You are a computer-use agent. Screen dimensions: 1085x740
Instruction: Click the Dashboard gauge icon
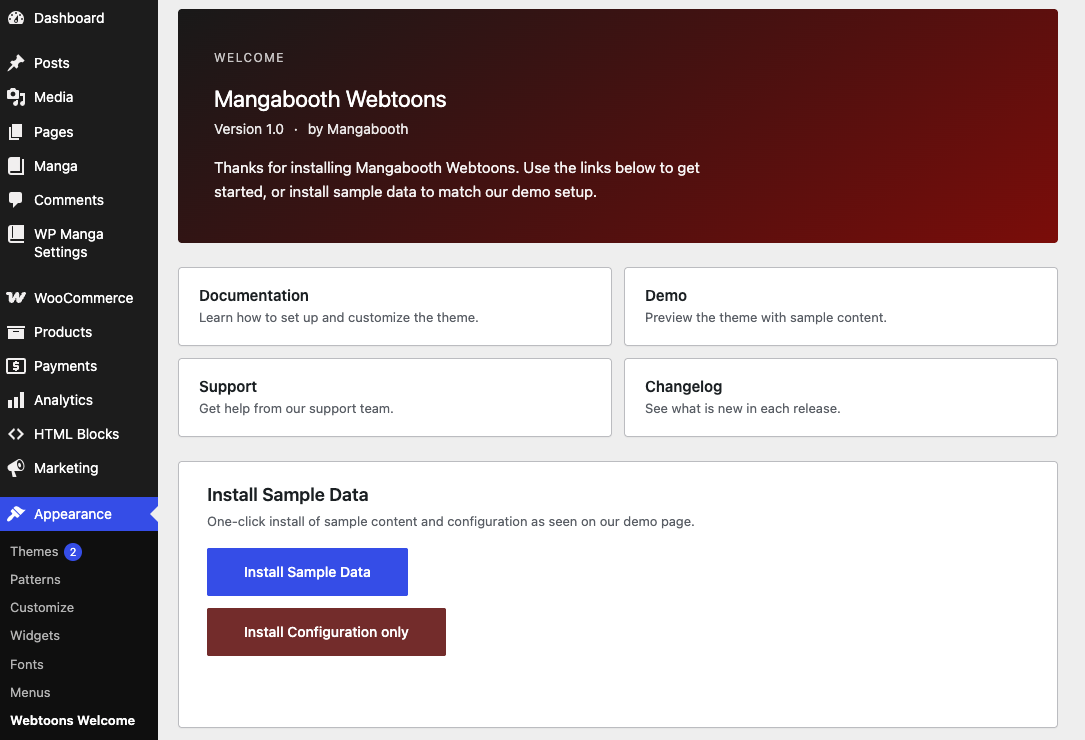pos(16,18)
